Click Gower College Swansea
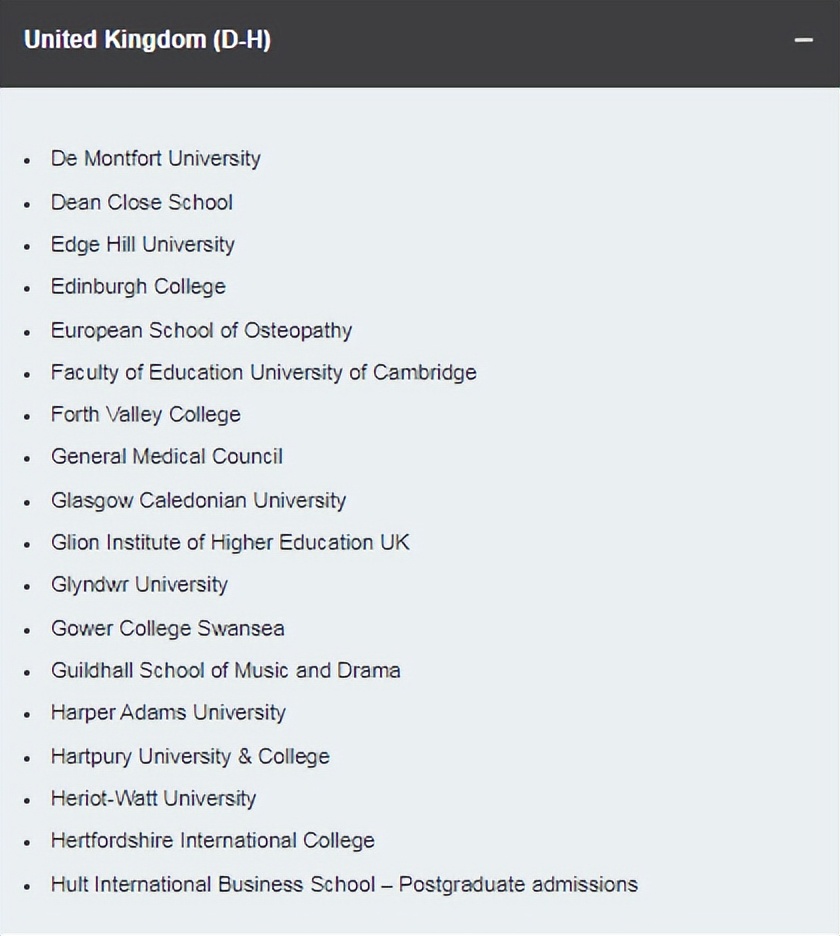Viewport: 840px width, 936px height. point(167,629)
